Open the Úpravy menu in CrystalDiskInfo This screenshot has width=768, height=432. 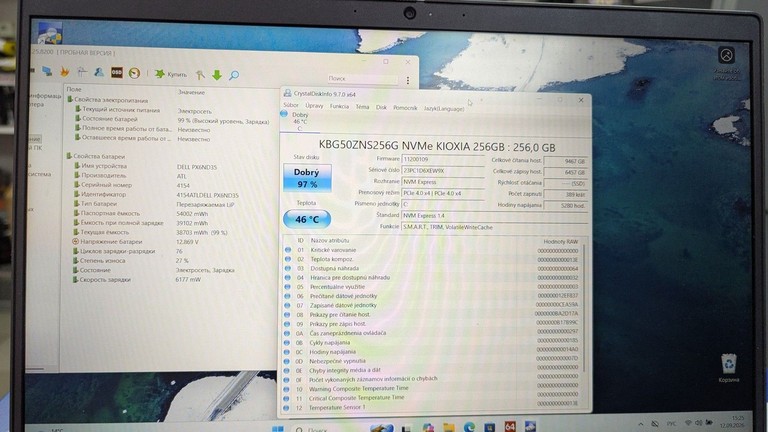(x=314, y=106)
